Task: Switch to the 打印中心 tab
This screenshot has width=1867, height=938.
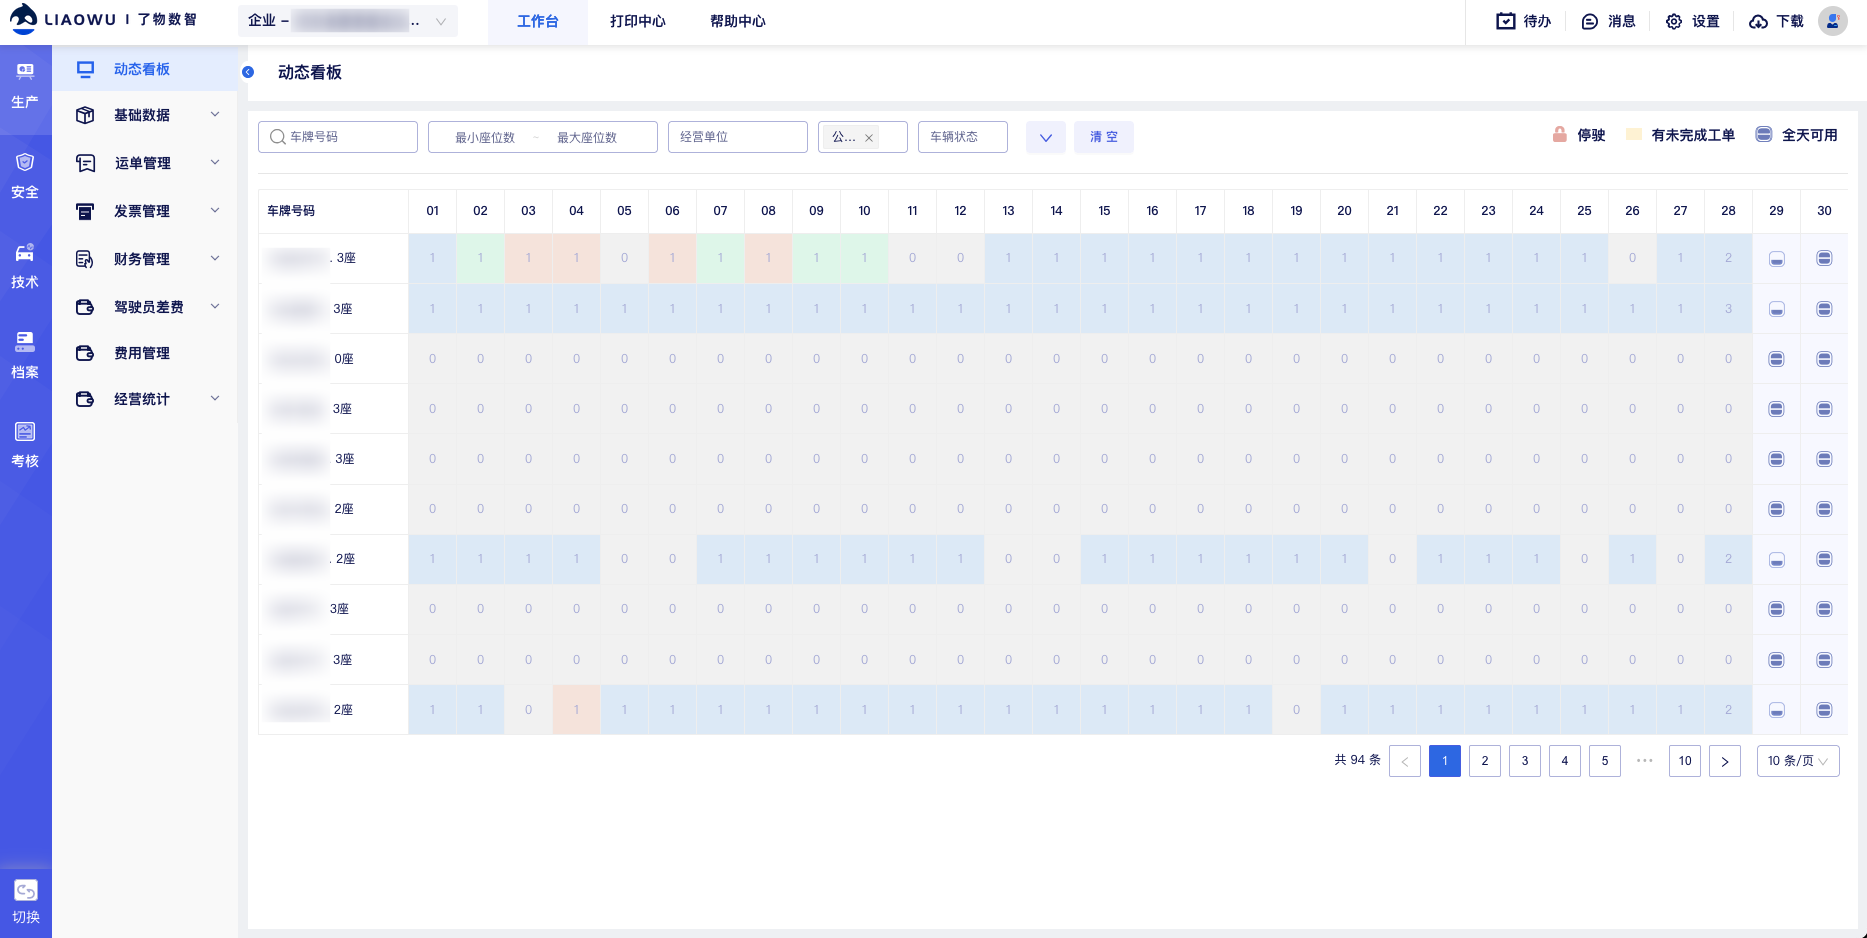Action: (x=637, y=21)
